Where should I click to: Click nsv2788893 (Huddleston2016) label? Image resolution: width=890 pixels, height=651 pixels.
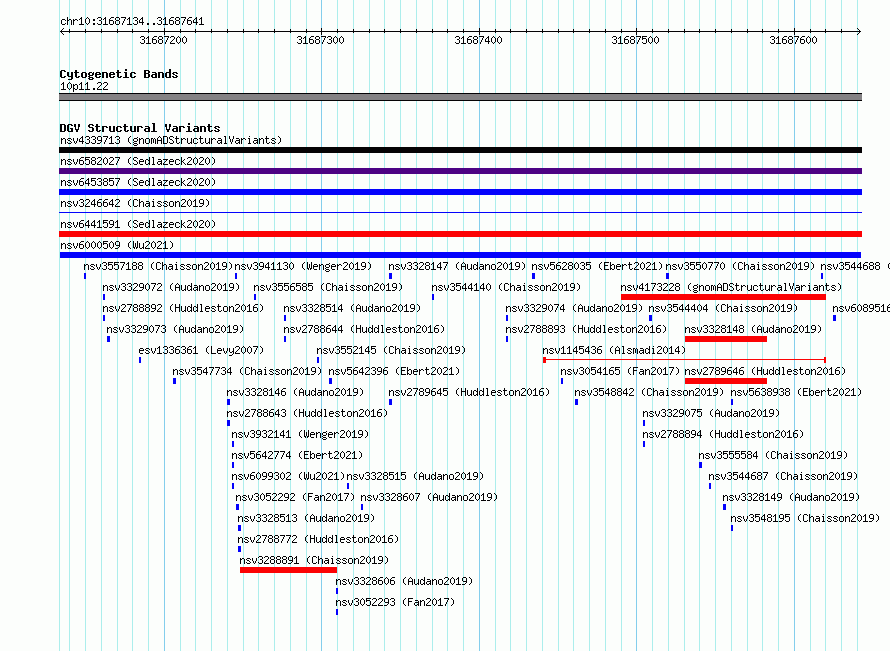[586, 329]
